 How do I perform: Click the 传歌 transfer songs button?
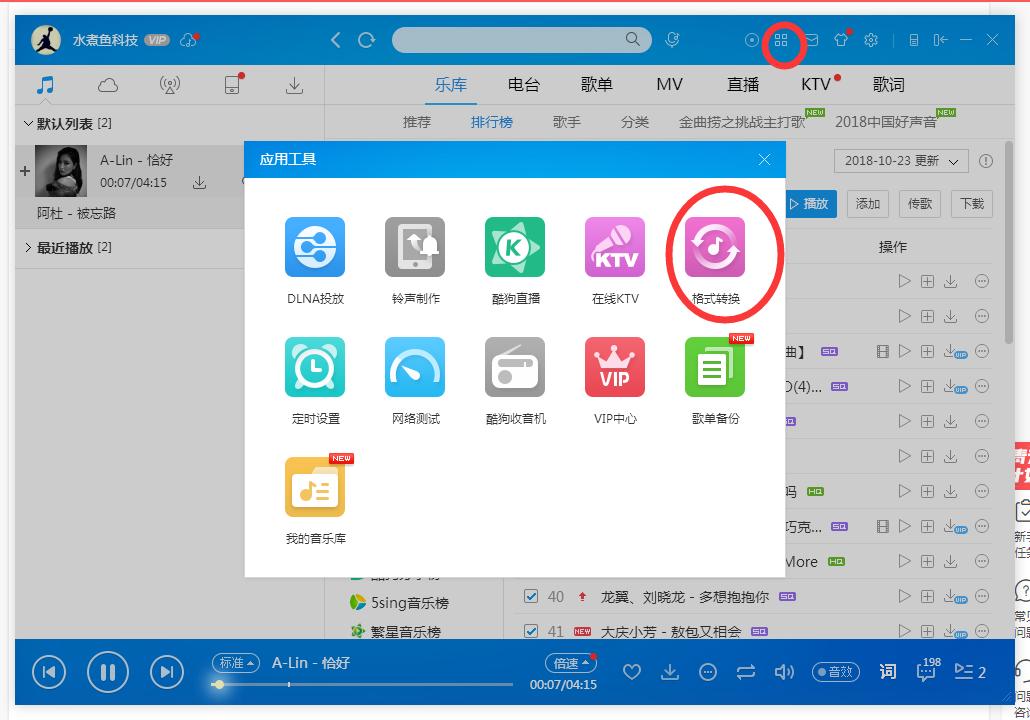tap(919, 204)
